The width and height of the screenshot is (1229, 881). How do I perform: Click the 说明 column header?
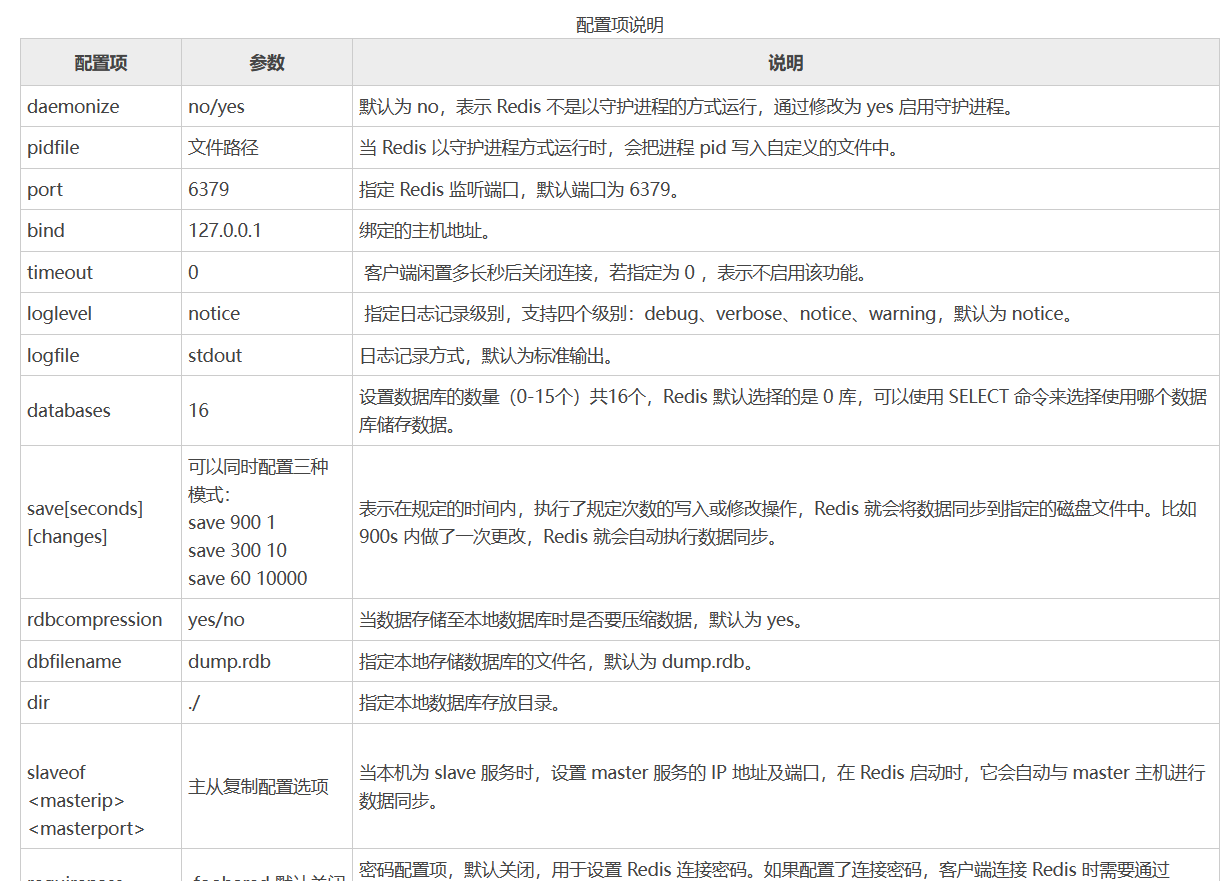pyautogui.click(x=784, y=62)
